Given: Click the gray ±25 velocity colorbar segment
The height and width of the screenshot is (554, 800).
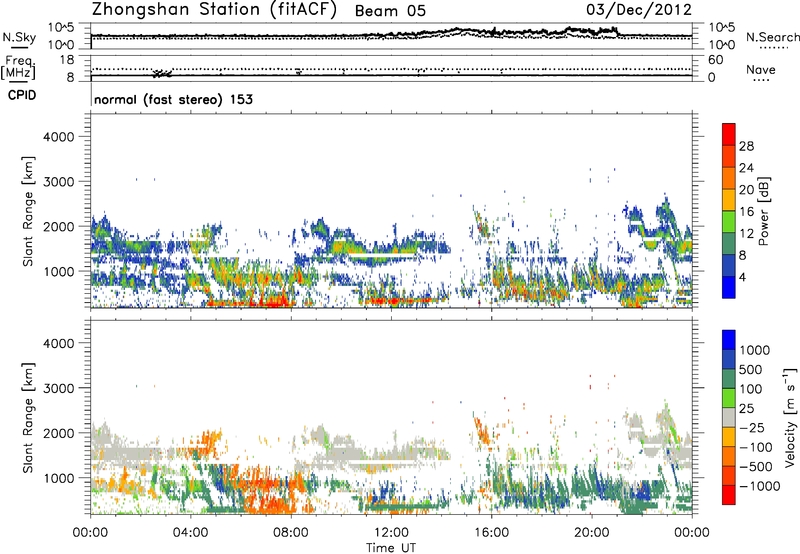Looking at the screenshot, I should pyautogui.click(x=729, y=417).
